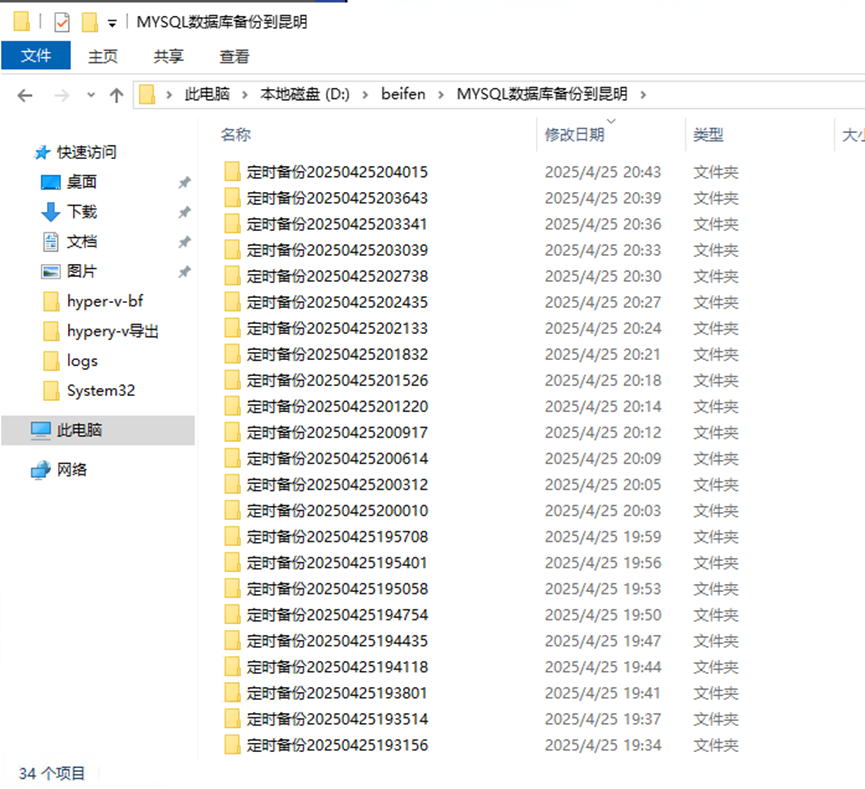Select folder name 定时备份20250425195058
Screen dimensions: 865x789
(x=337, y=589)
